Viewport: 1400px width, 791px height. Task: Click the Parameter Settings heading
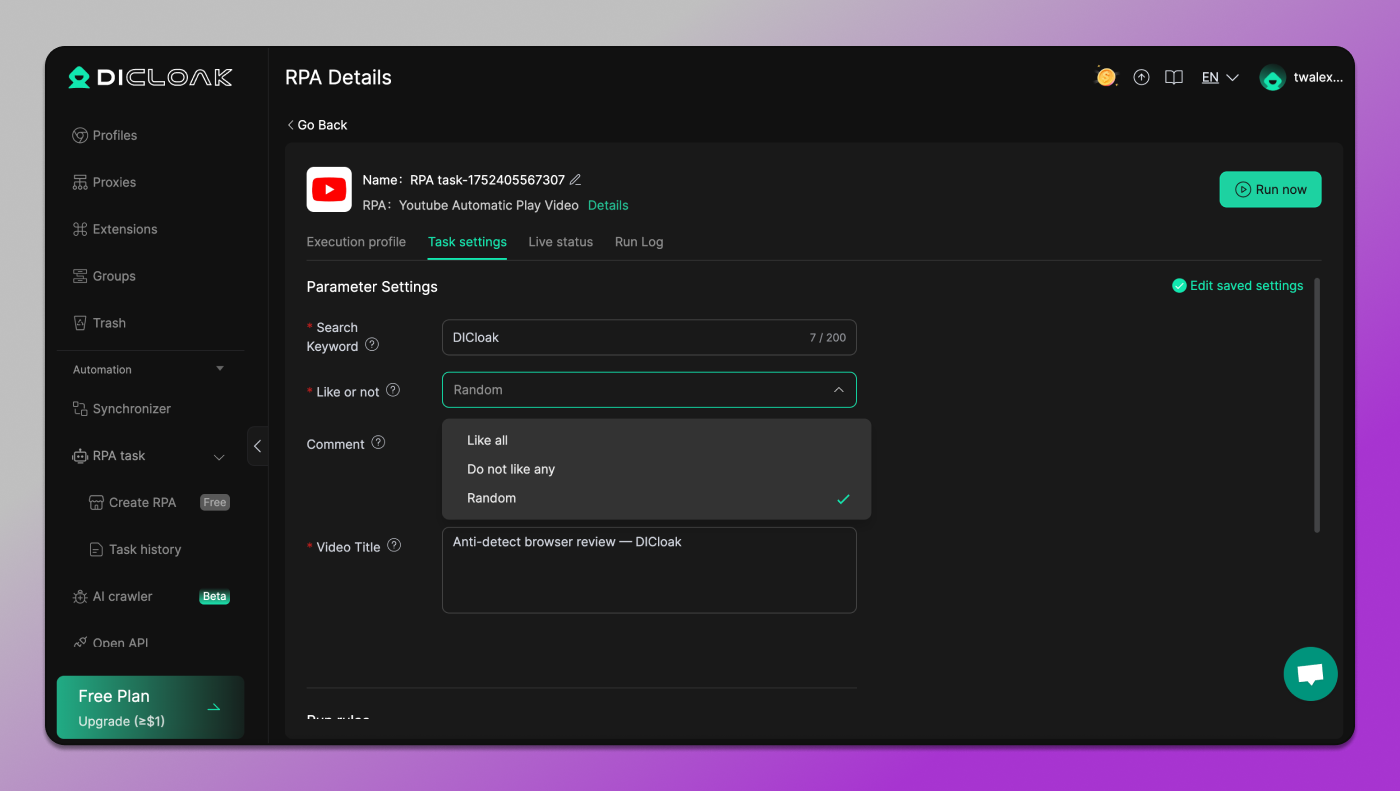(372, 287)
